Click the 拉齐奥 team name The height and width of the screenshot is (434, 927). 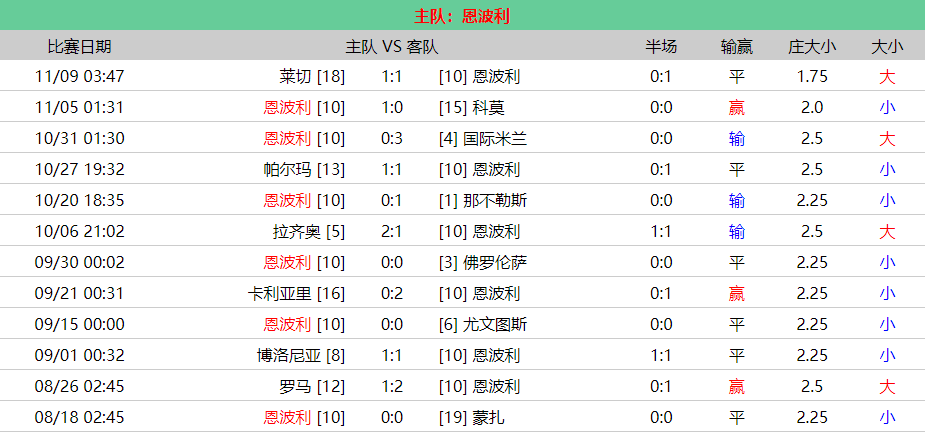(x=297, y=231)
